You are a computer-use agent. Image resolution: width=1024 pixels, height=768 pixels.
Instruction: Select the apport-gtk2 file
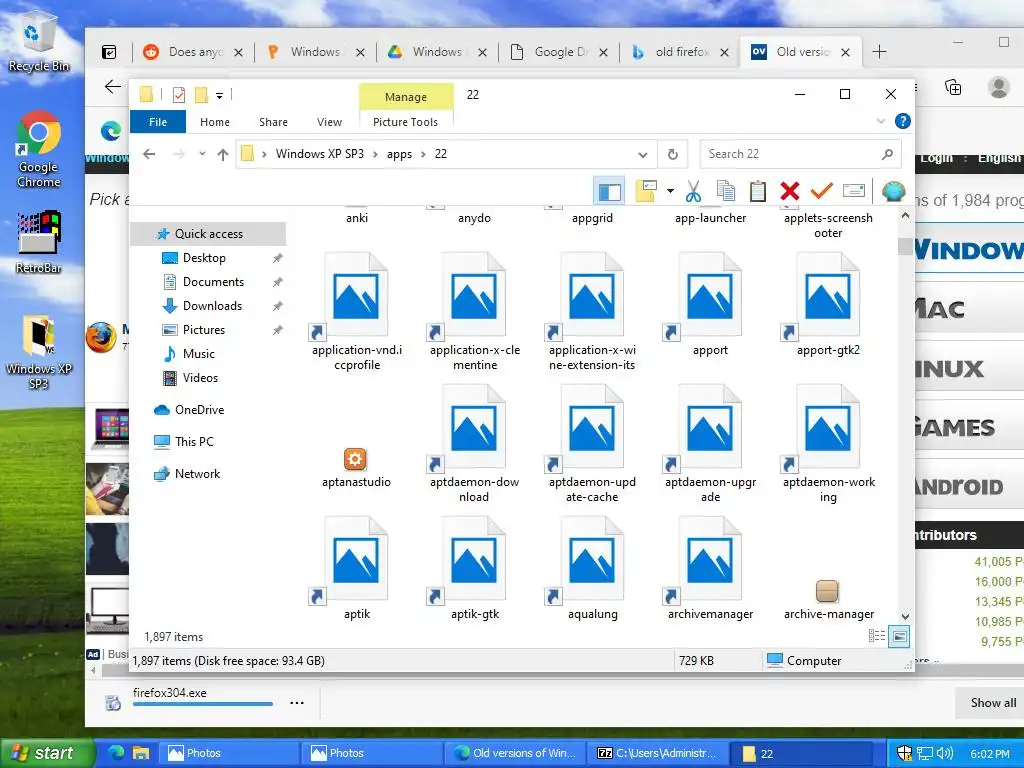click(828, 305)
